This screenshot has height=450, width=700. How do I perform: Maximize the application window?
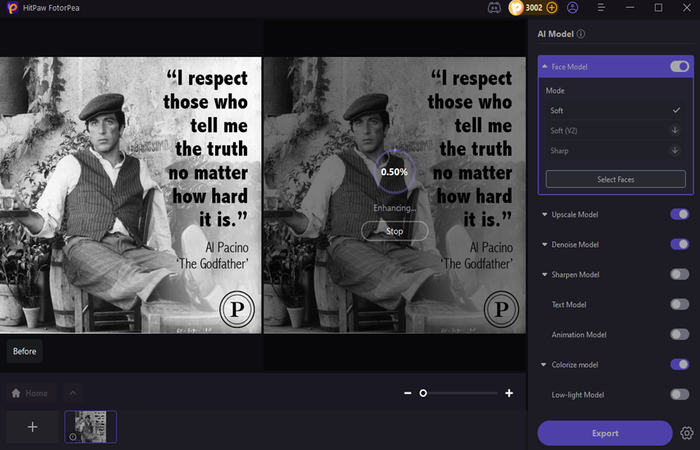tap(658, 8)
